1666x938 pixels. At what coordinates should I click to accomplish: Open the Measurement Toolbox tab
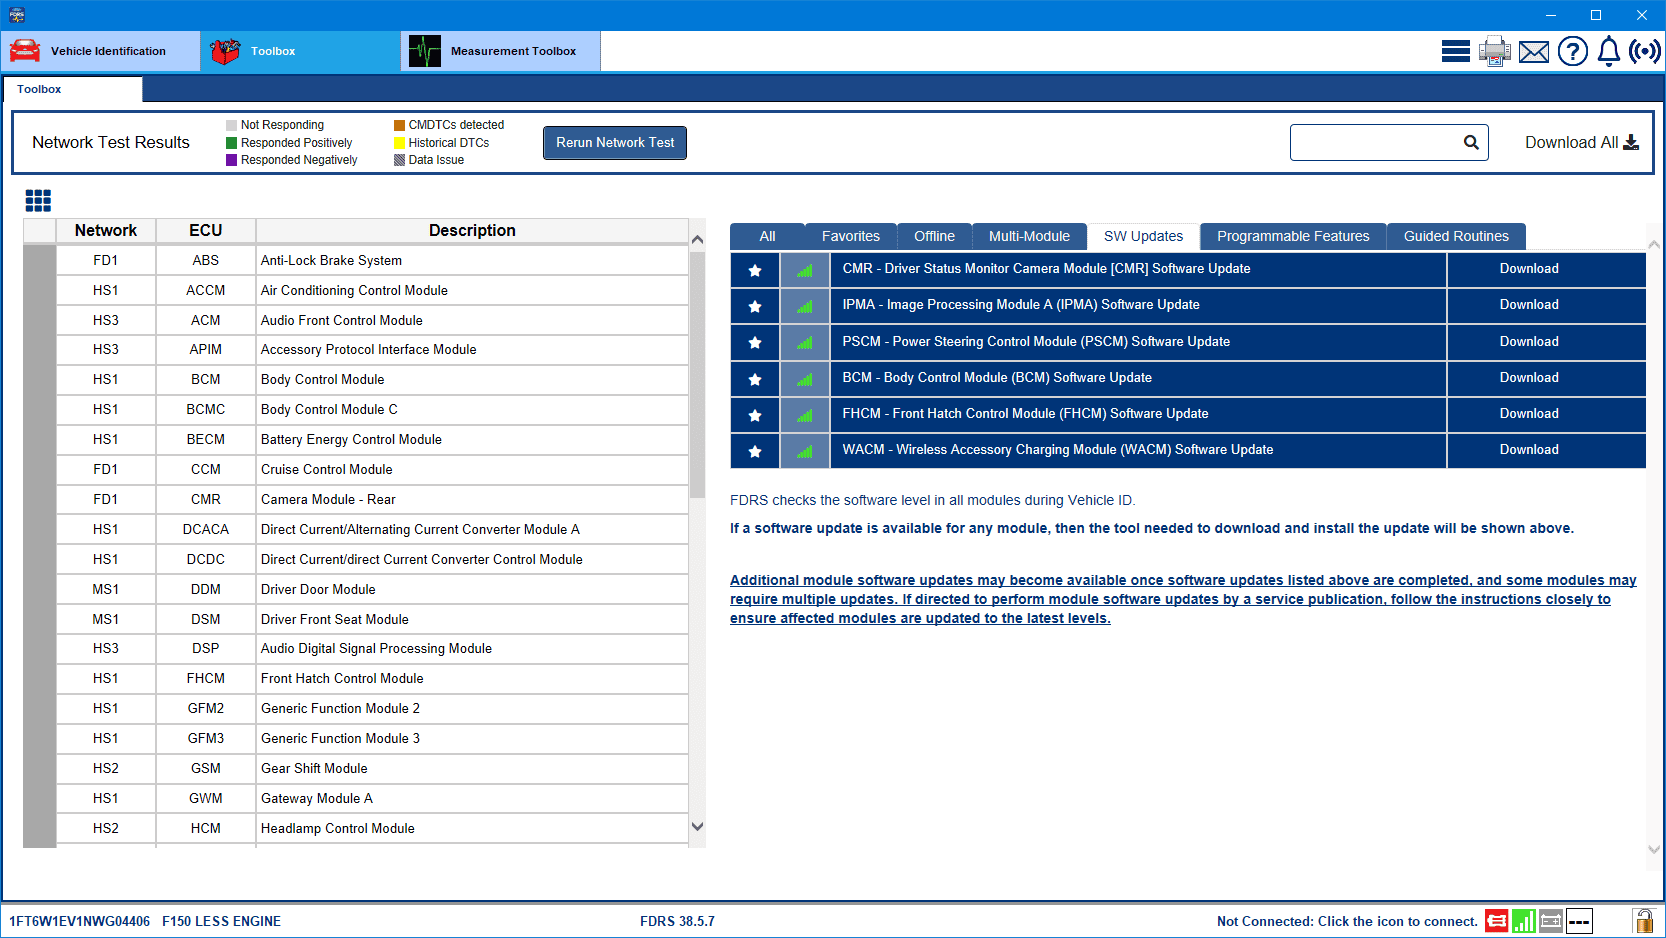coord(500,51)
